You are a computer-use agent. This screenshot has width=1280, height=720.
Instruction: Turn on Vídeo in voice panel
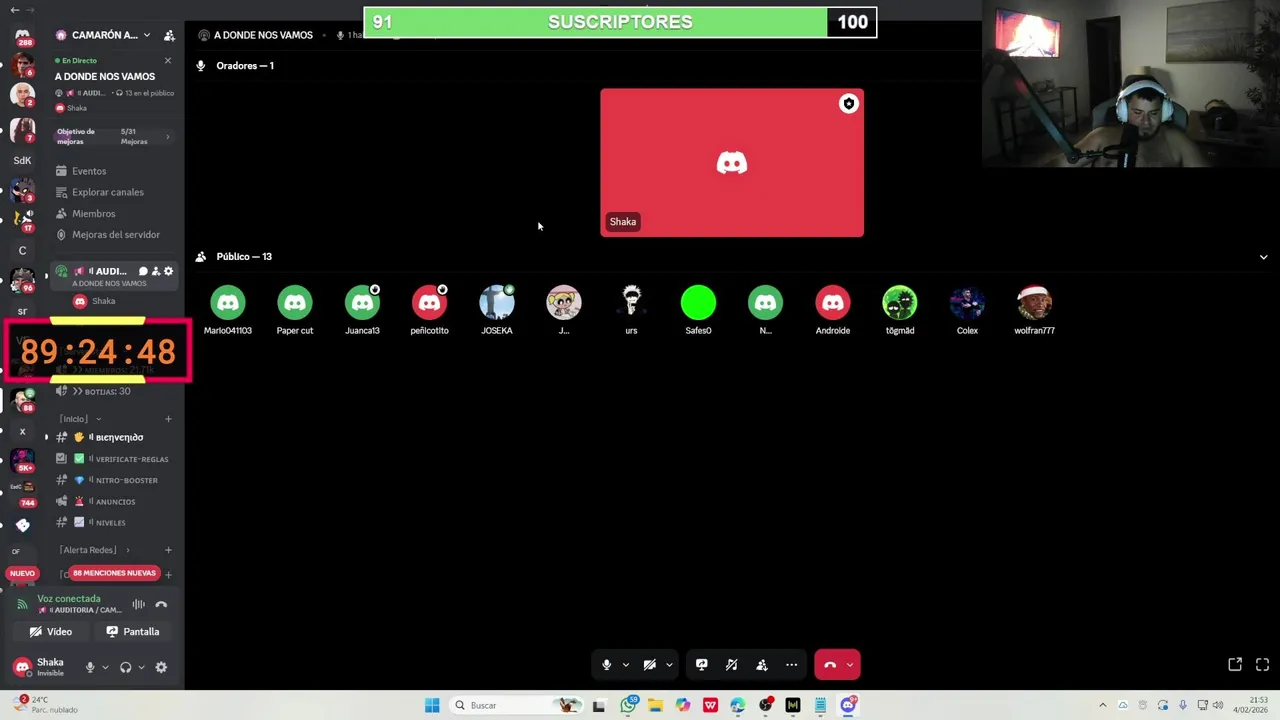[x=51, y=632]
